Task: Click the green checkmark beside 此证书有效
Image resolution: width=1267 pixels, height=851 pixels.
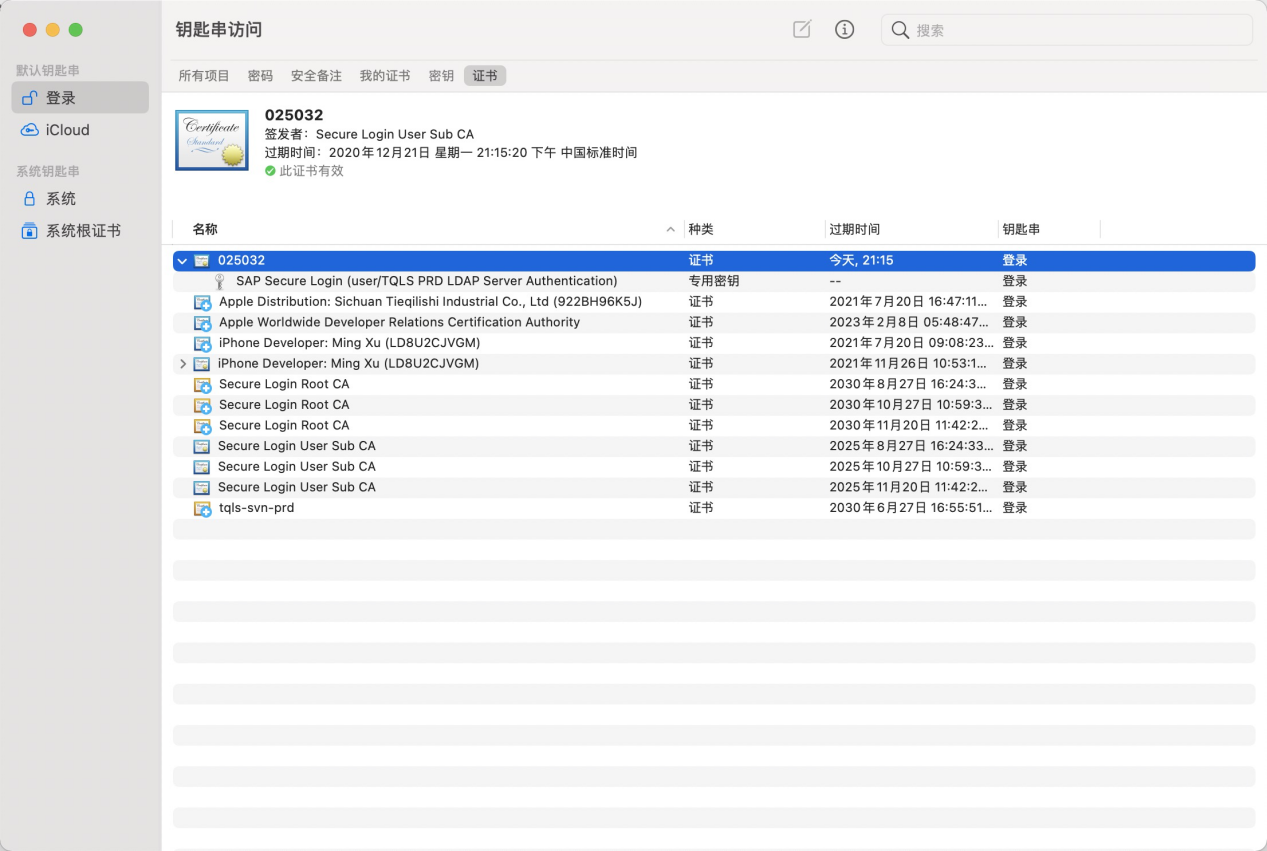Action: [x=270, y=171]
